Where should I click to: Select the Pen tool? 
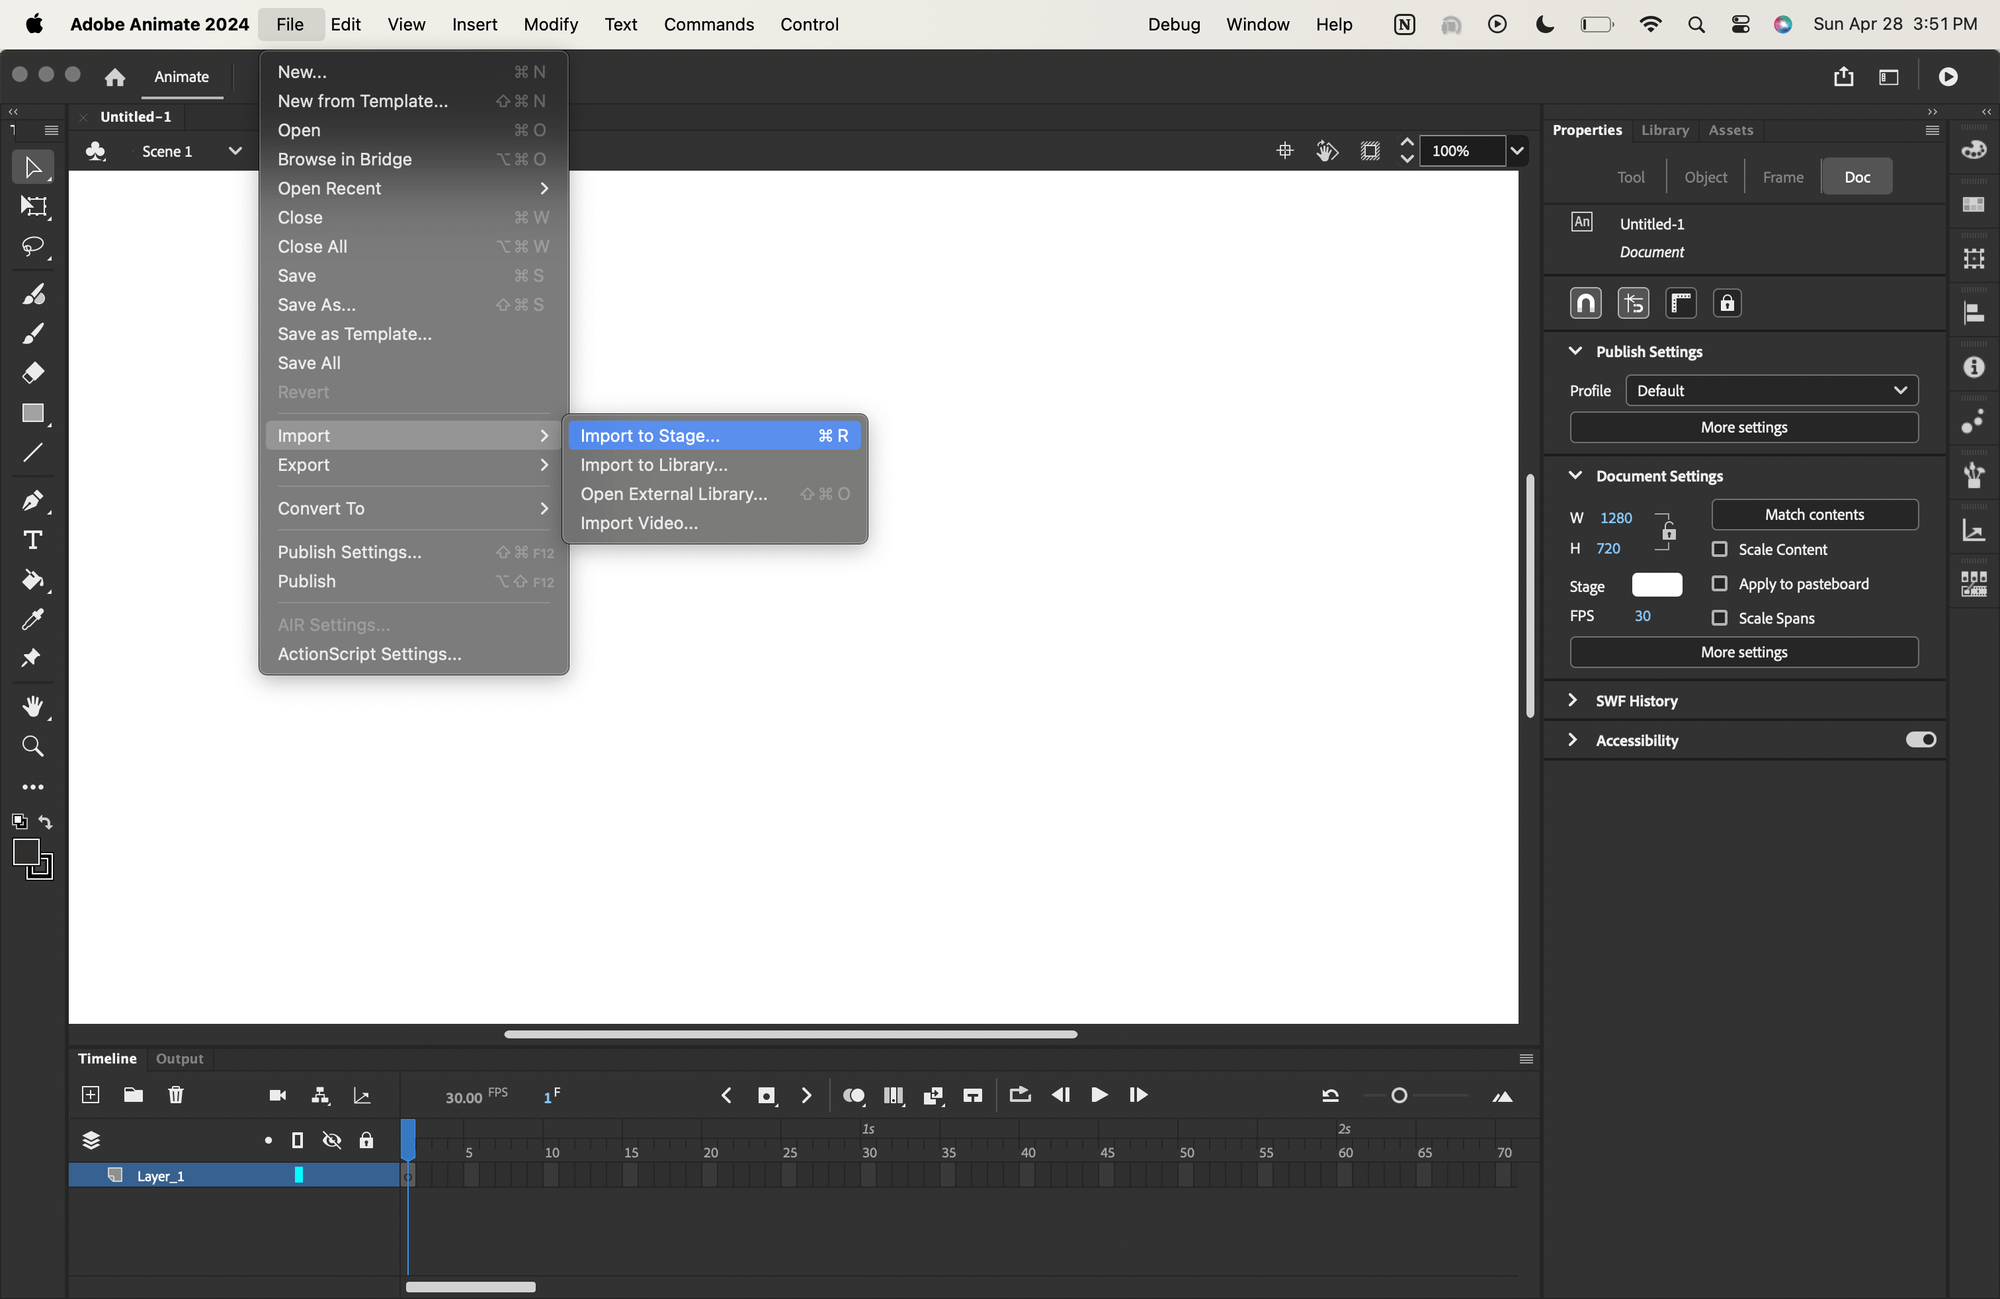pos(33,500)
